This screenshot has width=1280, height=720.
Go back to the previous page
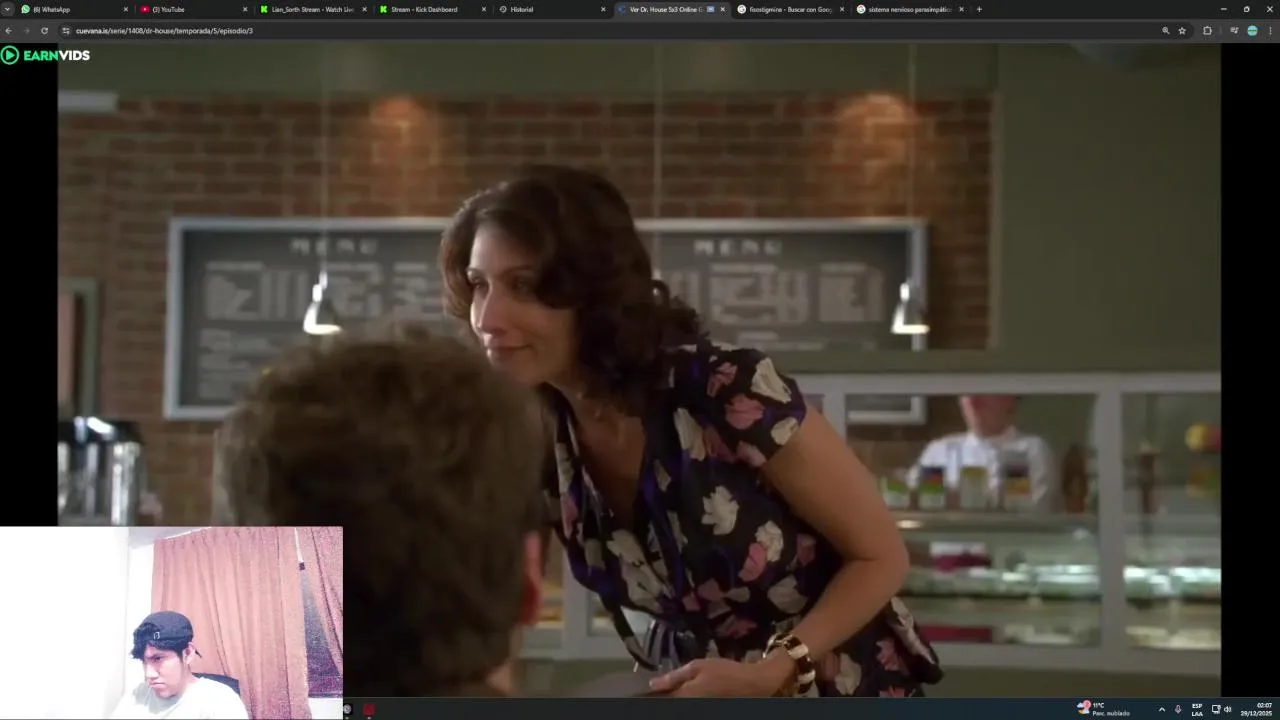tap(11, 31)
